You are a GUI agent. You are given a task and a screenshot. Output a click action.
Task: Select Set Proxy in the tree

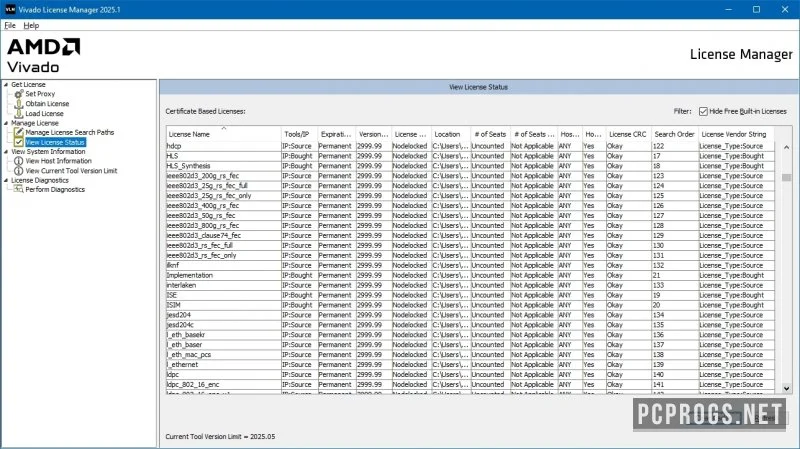click(x=40, y=94)
